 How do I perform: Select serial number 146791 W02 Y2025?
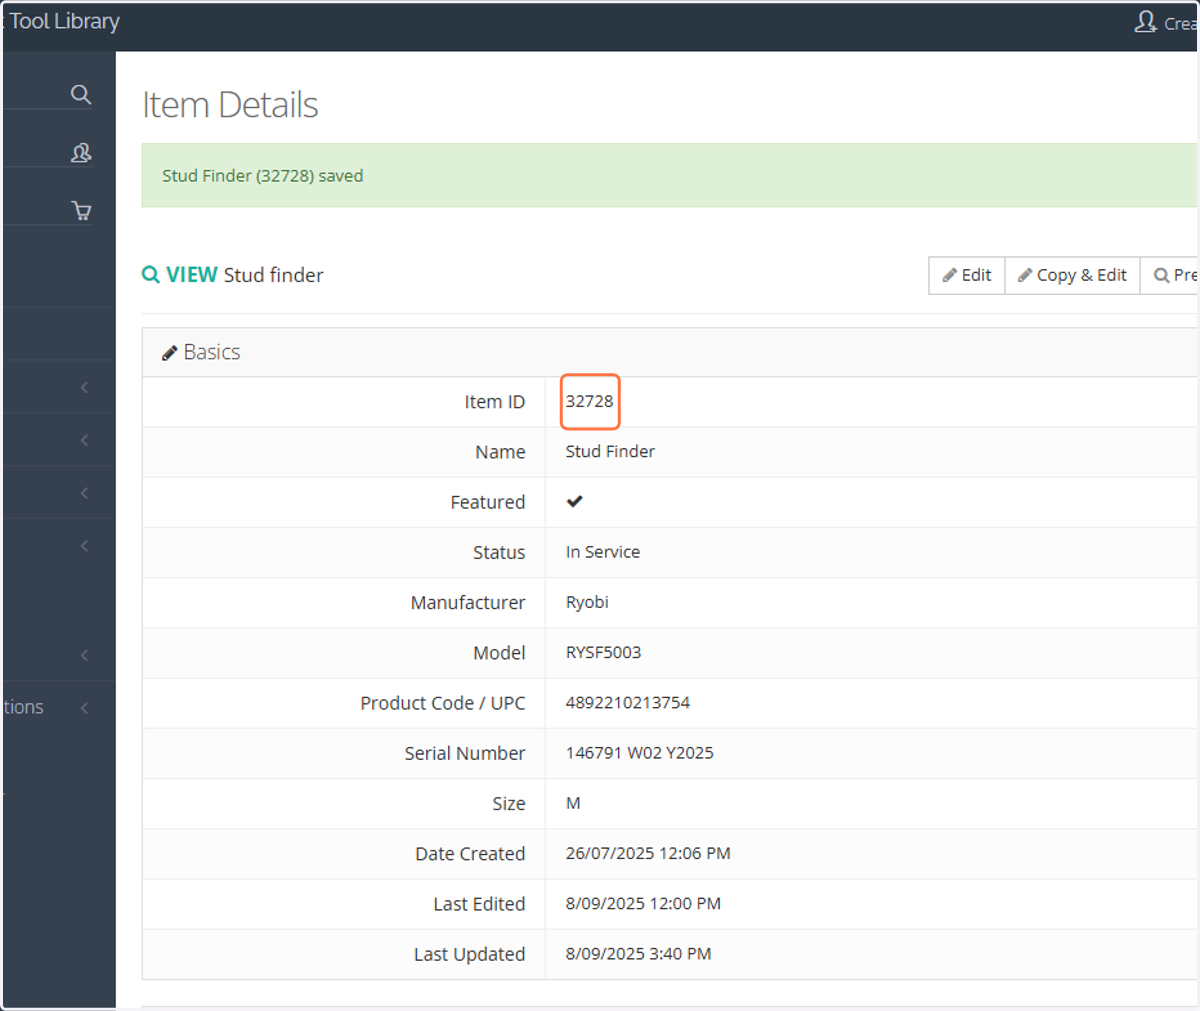click(x=640, y=753)
